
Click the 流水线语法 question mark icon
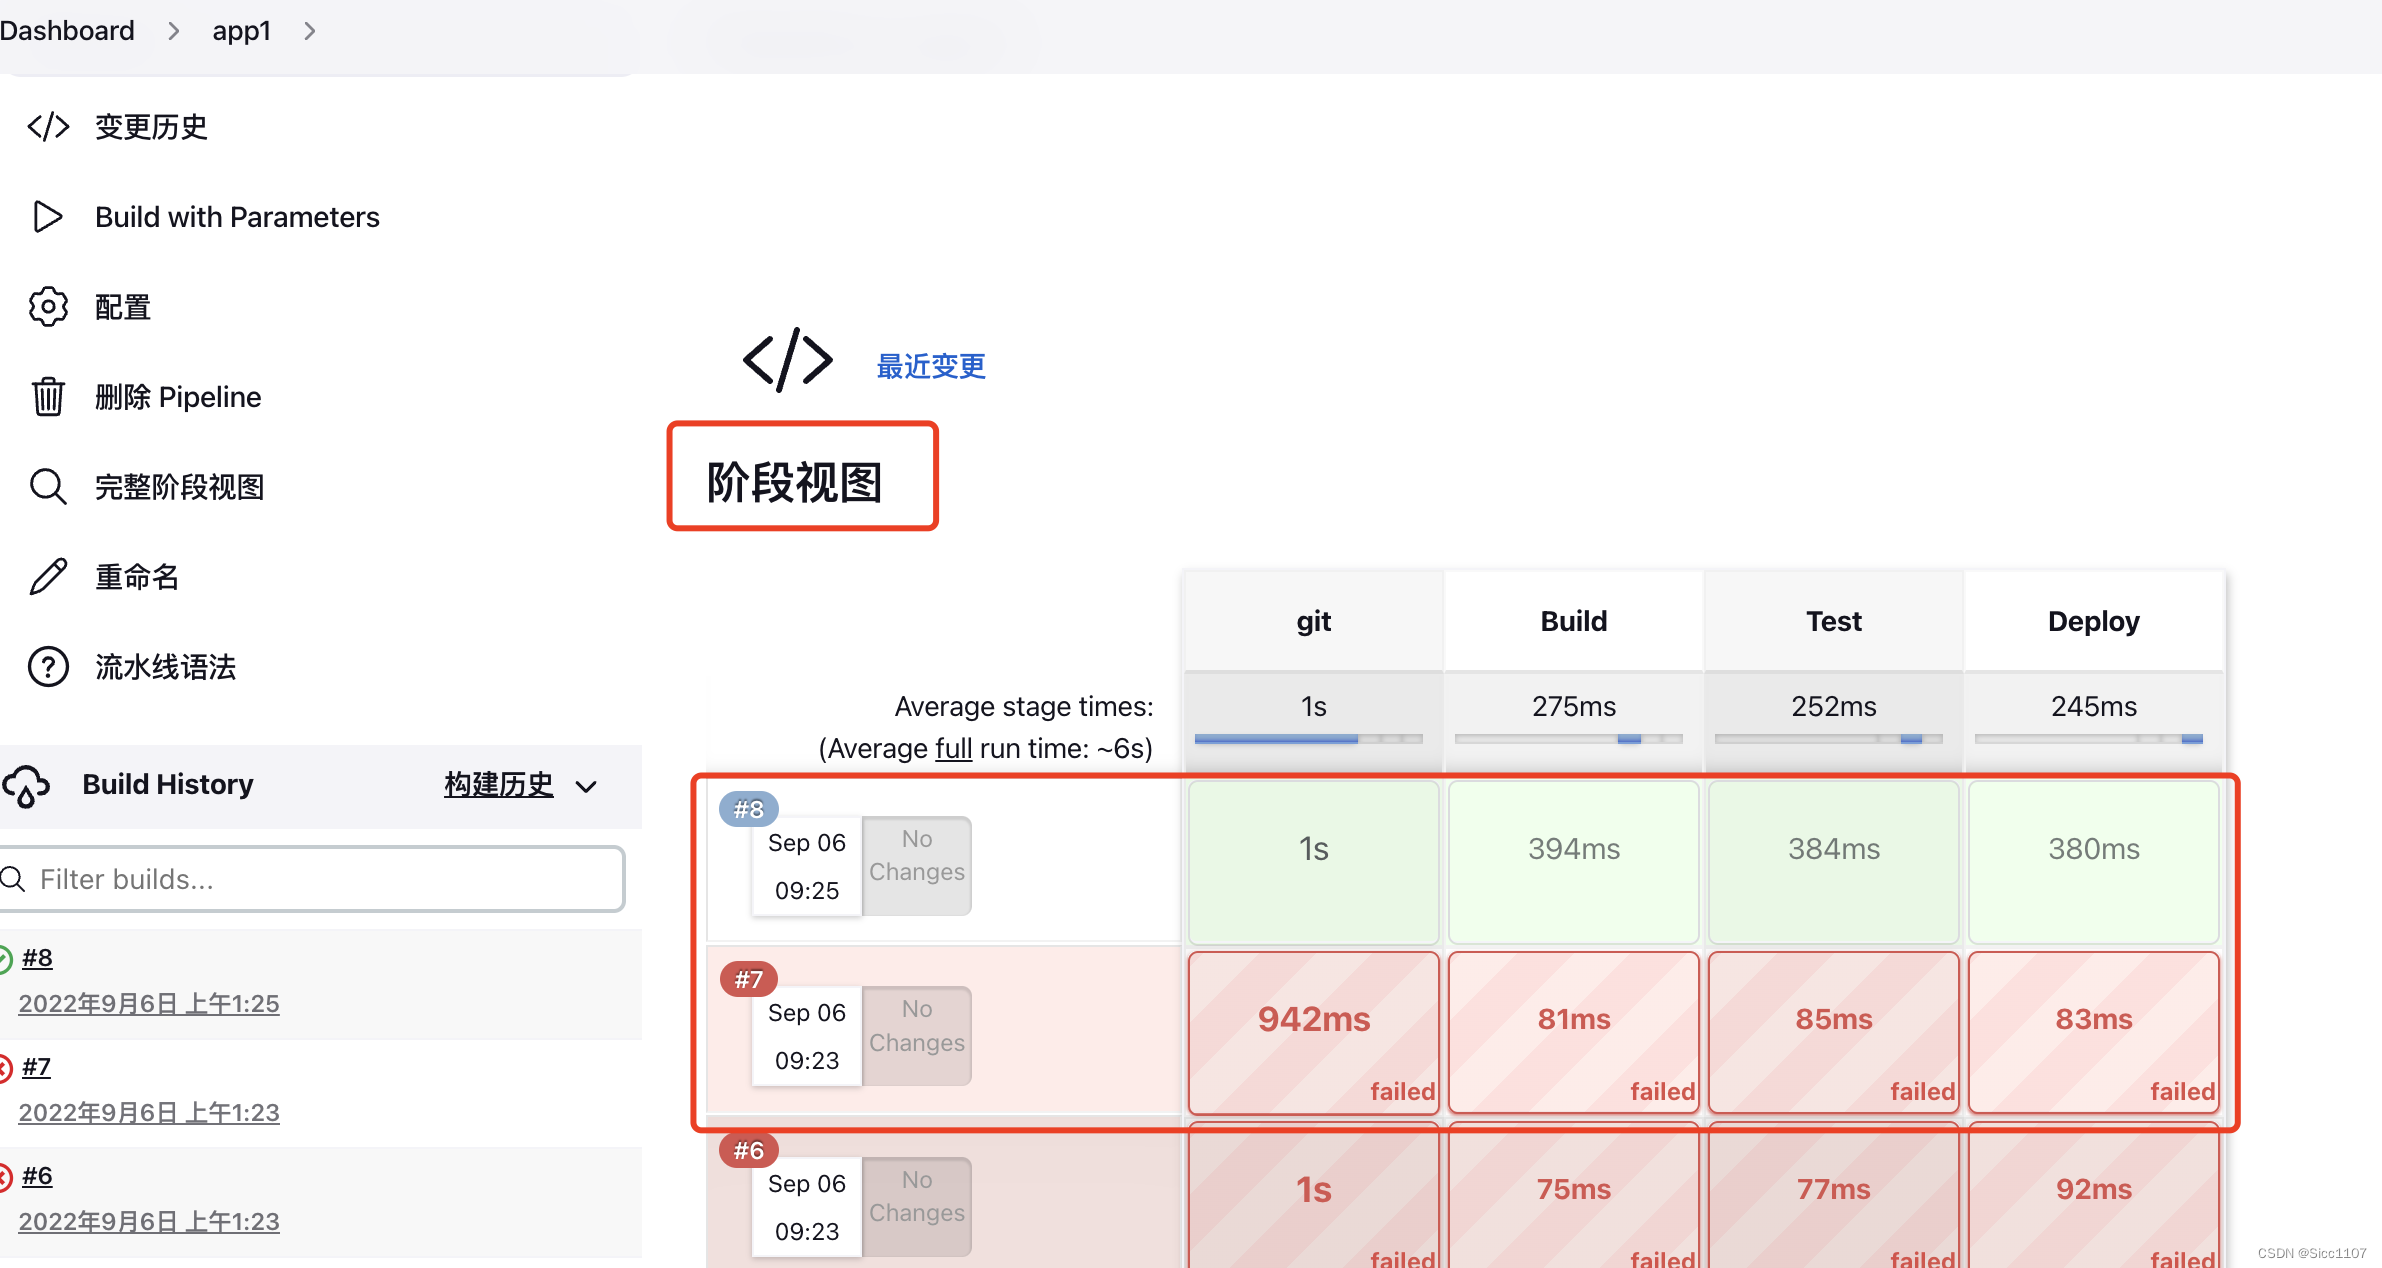[48, 667]
